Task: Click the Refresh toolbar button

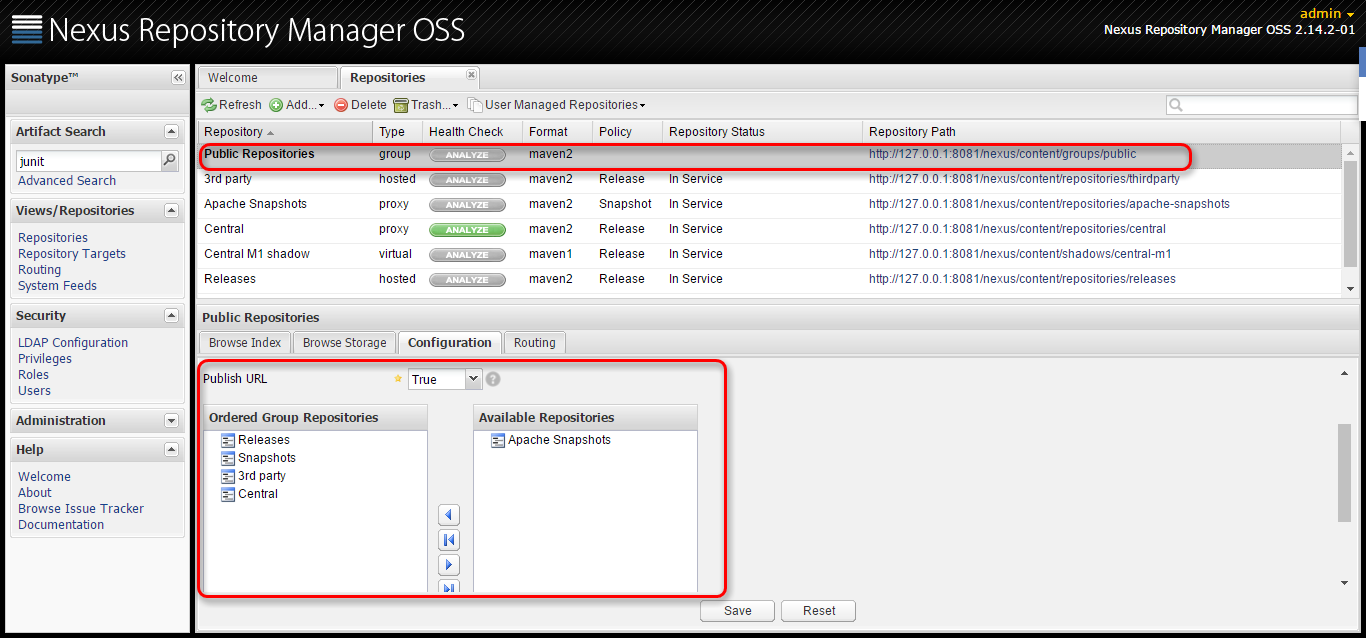Action: pyautogui.click(x=231, y=105)
